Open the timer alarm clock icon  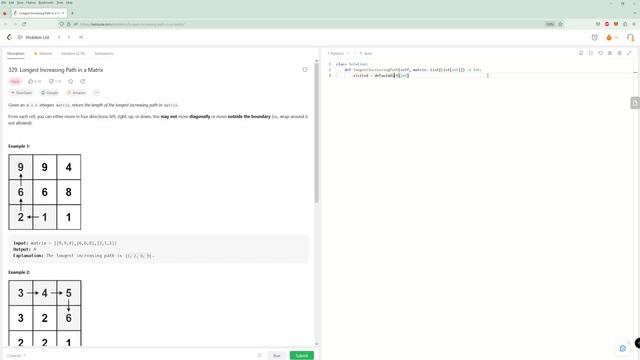tap(595, 38)
